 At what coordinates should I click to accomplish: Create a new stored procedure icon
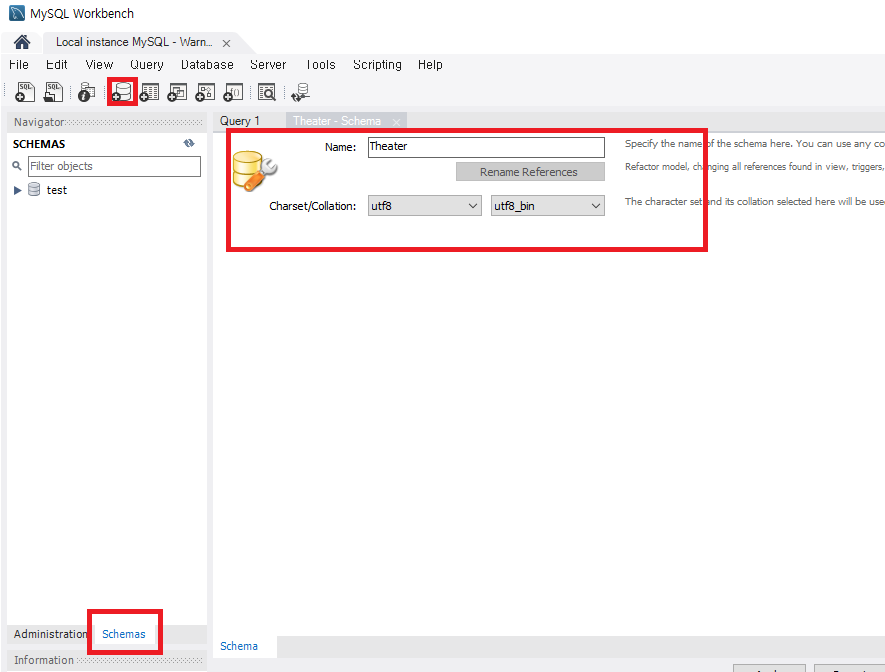pyautogui.click(x=205, y=92)
